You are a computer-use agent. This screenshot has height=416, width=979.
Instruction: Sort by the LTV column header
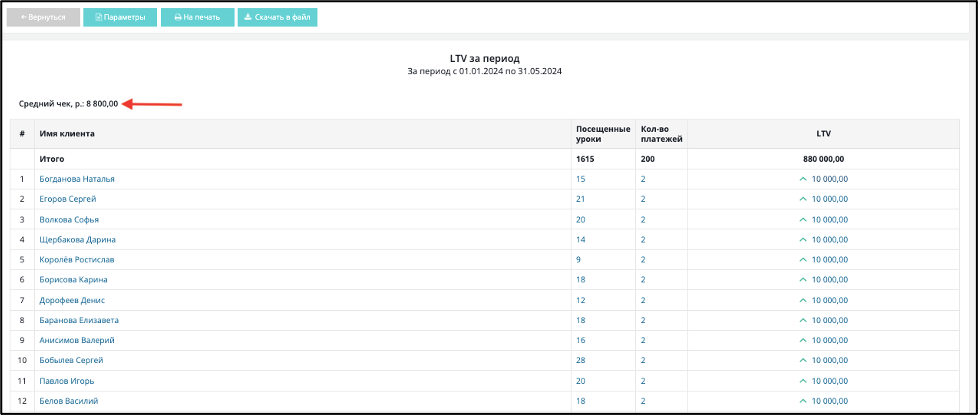(825, 134)
